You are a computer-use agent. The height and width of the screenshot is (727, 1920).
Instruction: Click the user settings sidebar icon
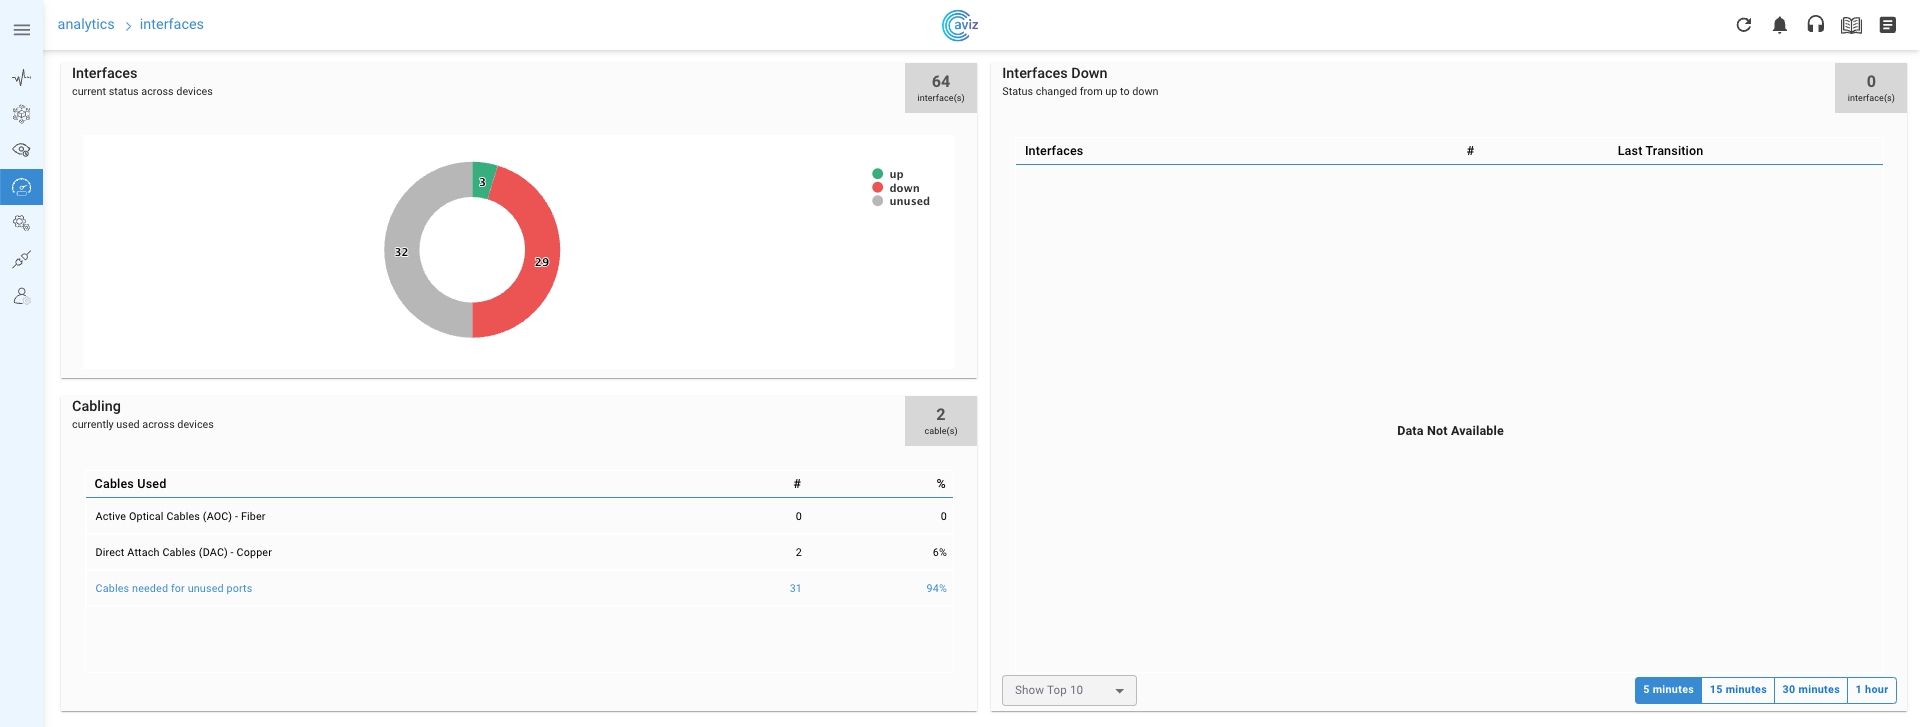coord(21,296)
